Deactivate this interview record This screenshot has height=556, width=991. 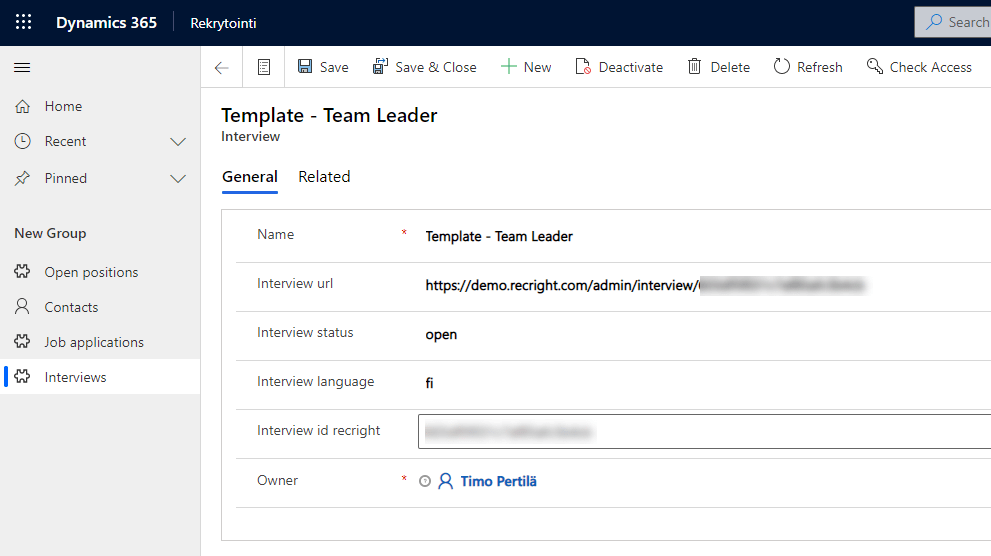tap(619, 67)
